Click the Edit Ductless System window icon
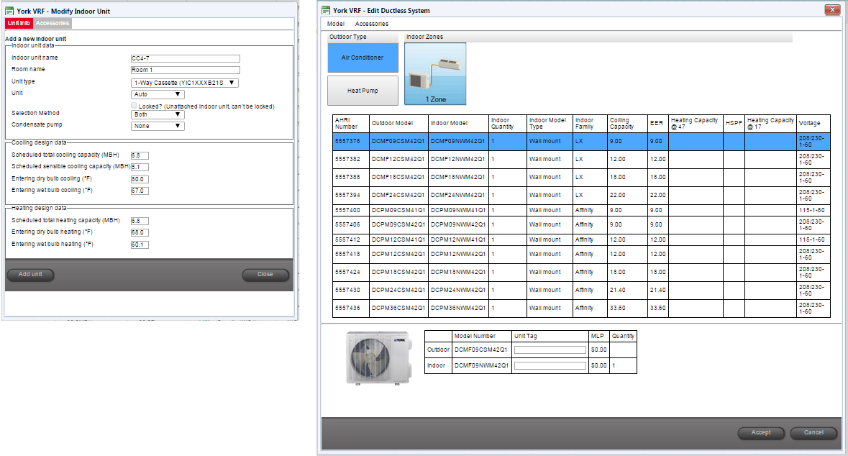848x456 pixels. coord(327,9)
